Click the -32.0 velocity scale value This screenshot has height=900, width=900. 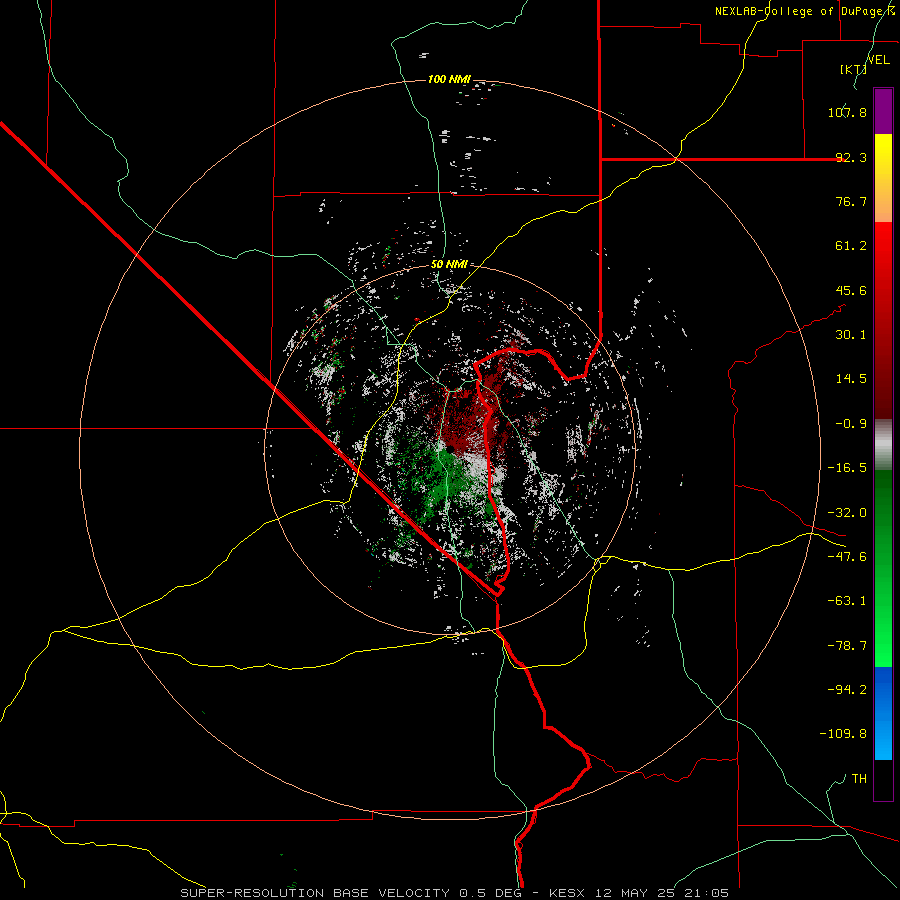(847, 513)
